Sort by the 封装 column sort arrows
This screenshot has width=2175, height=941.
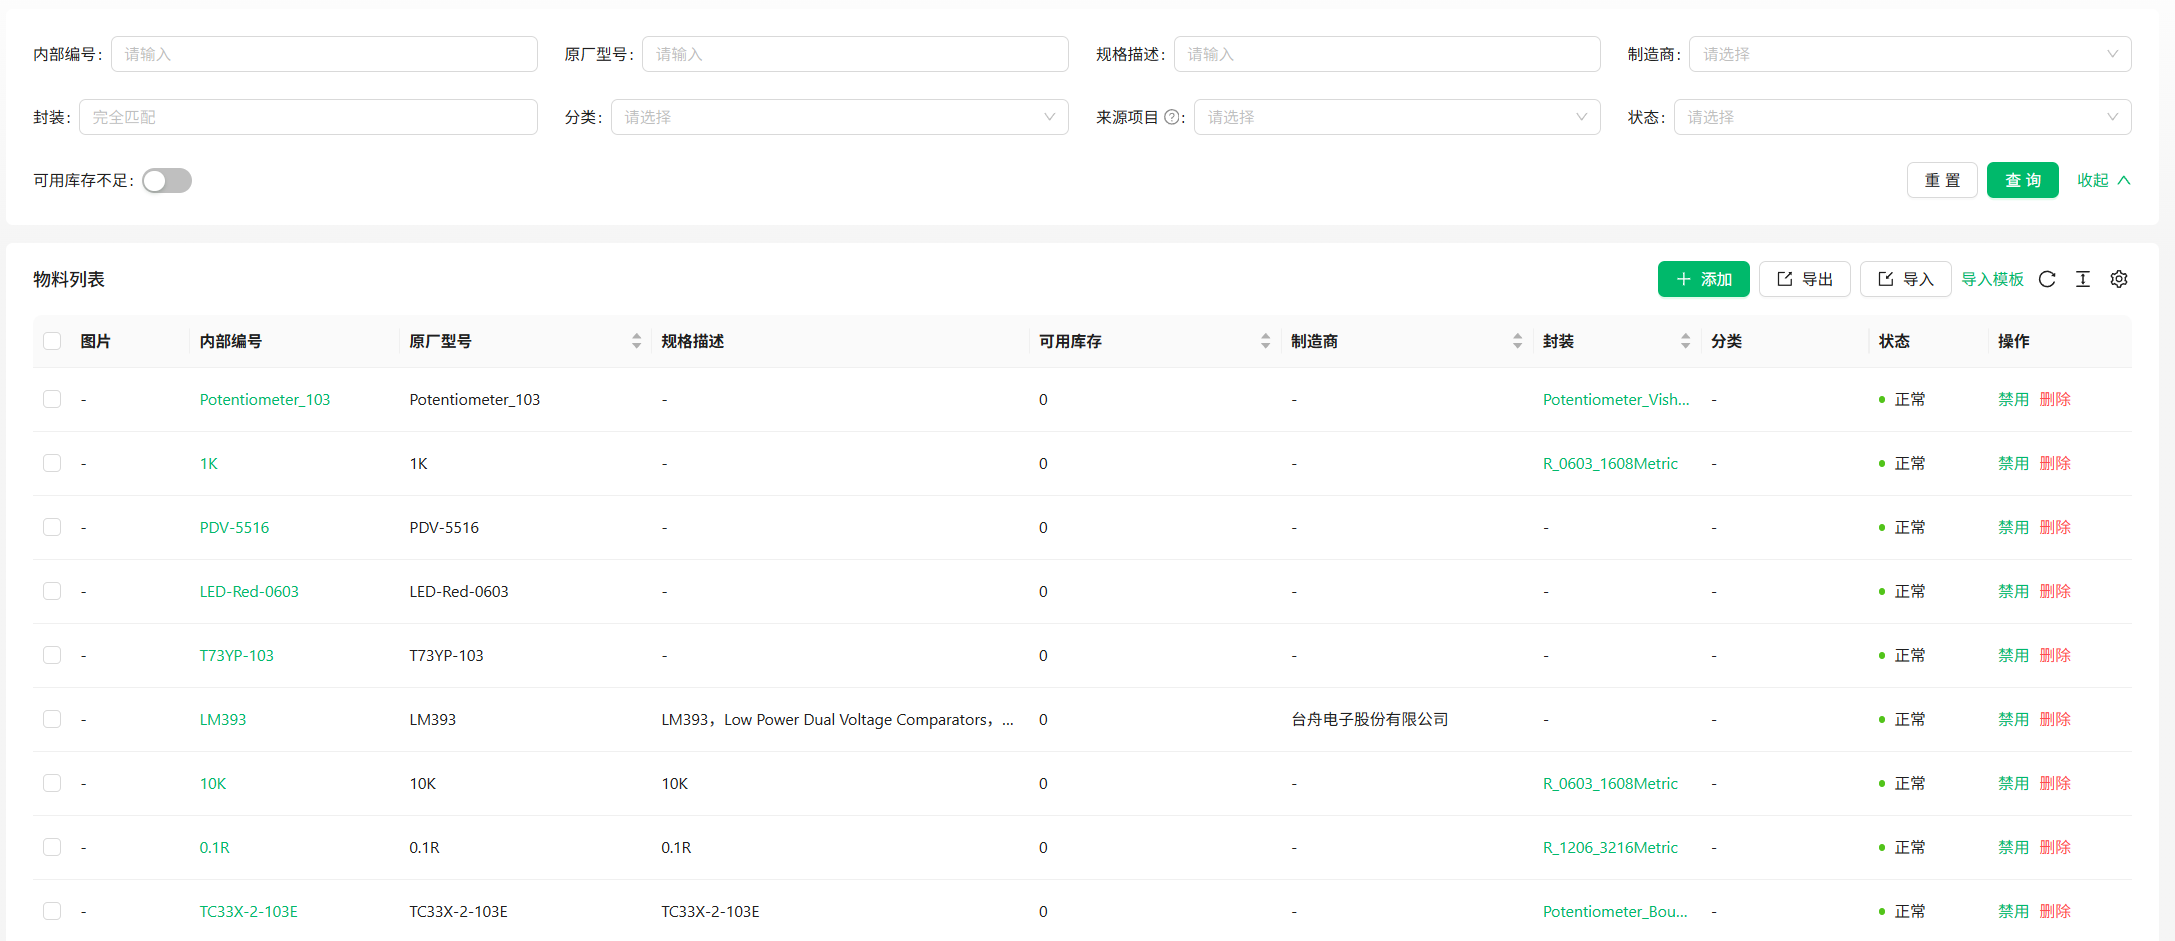tap(1685, 341)
